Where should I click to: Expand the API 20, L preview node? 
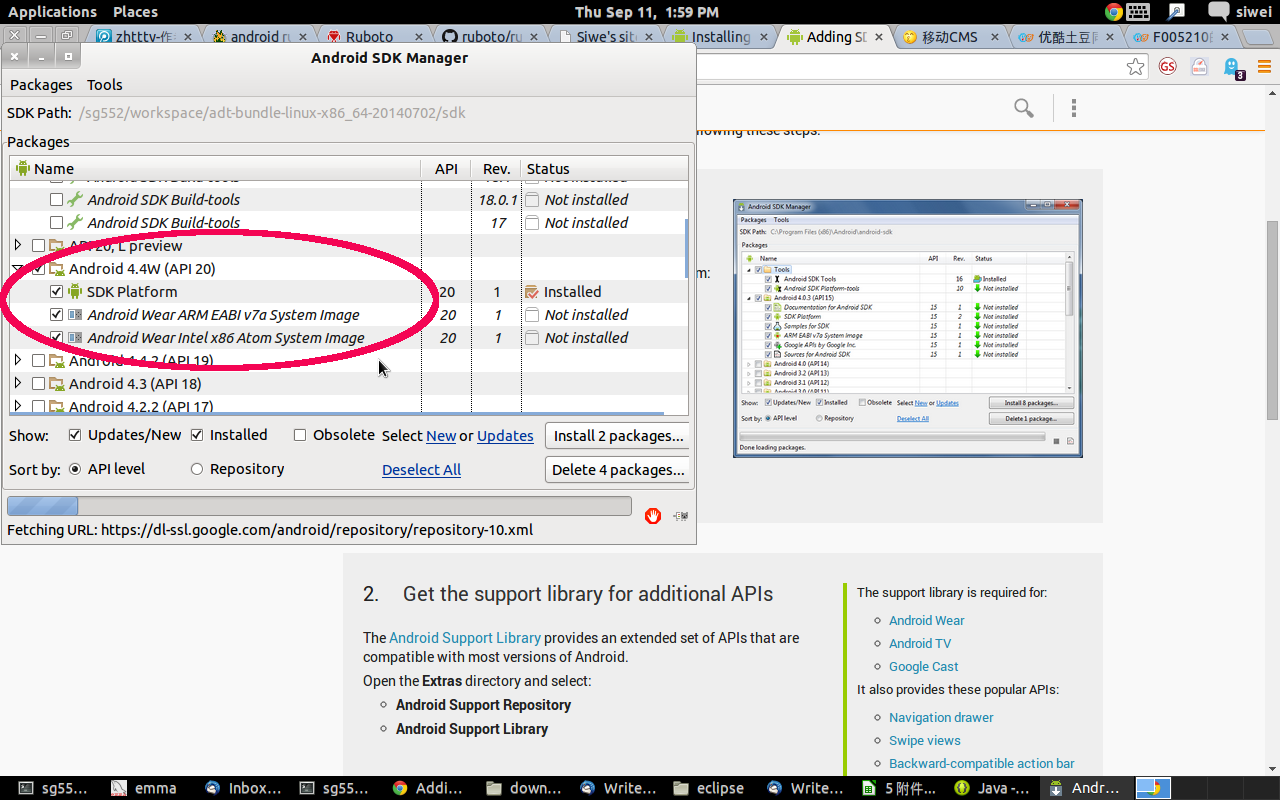pyautogui.click(x=18, y=245)
